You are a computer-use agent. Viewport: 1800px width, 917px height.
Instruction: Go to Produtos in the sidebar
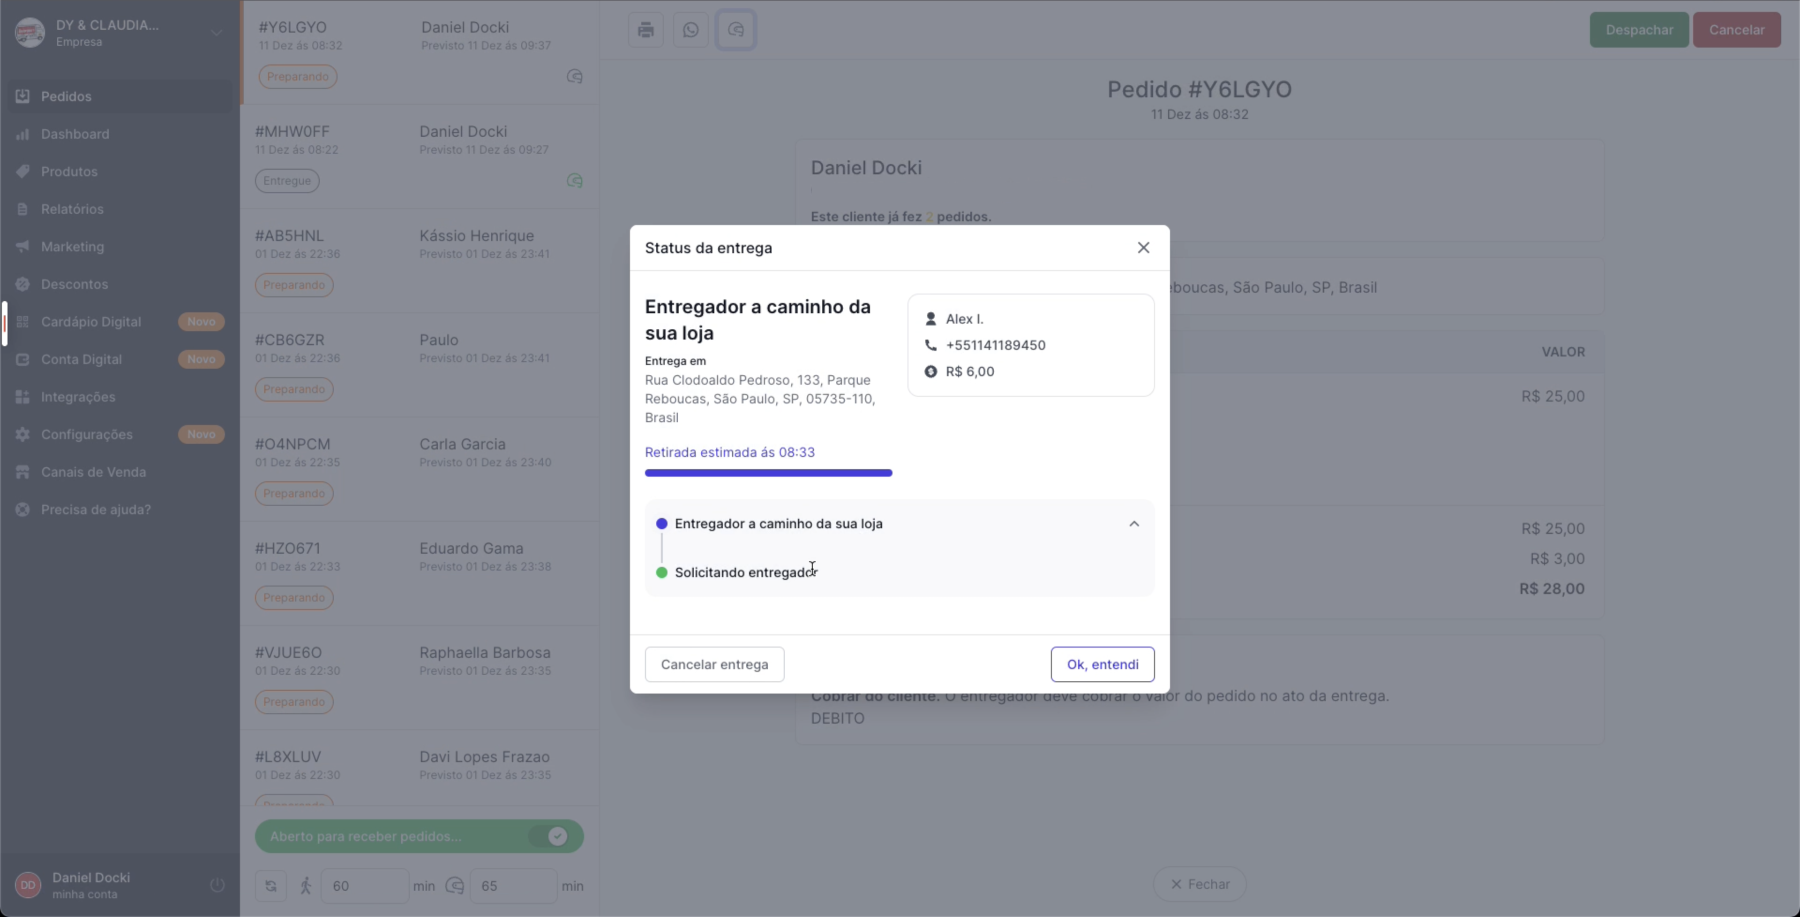[69, 172]
